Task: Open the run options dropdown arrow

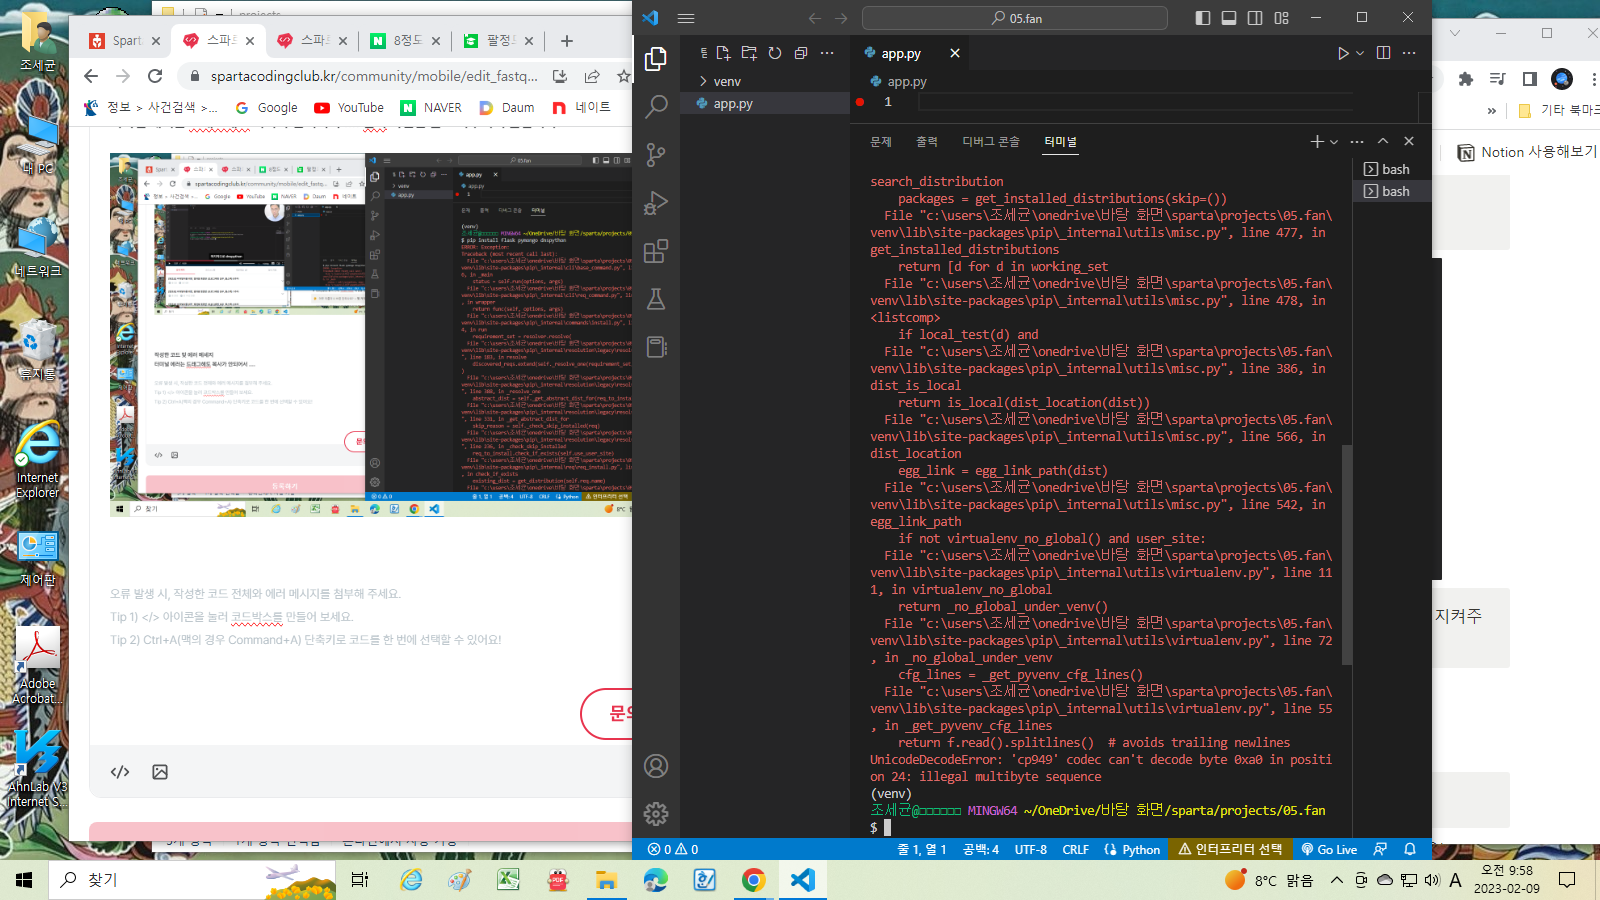Action: [x=1360, y=53]
